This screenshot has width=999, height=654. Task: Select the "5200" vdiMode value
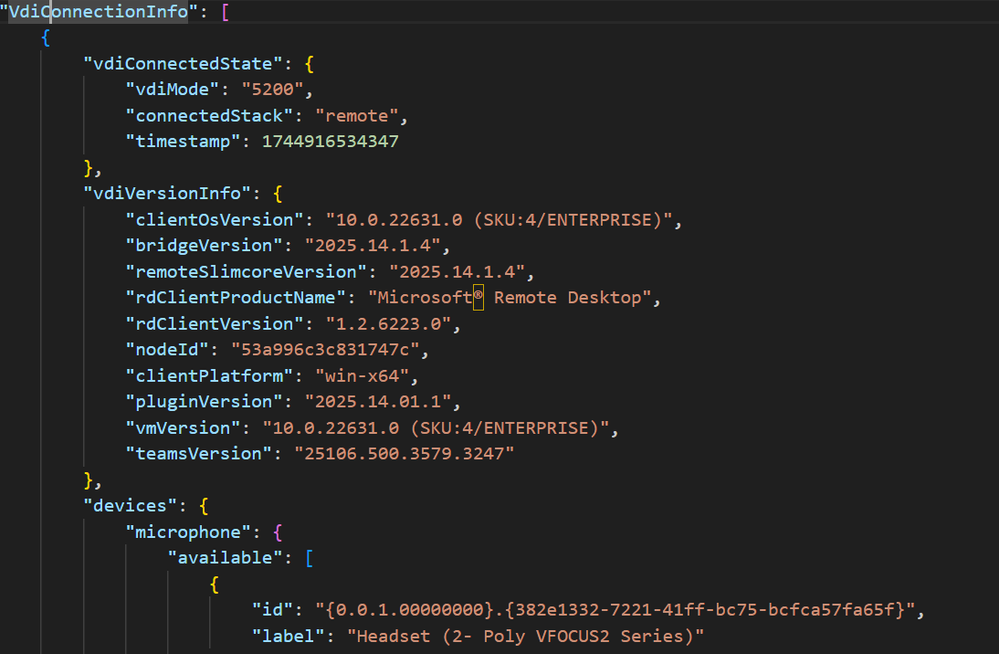pos(273,89)
